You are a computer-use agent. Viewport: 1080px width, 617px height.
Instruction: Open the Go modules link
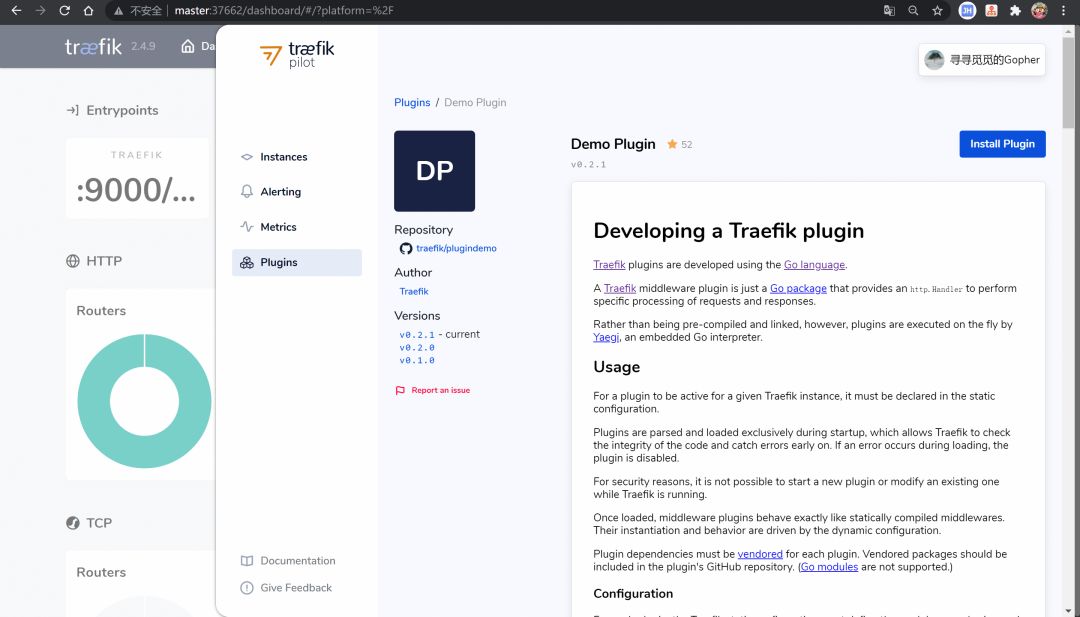click(829, 567)
